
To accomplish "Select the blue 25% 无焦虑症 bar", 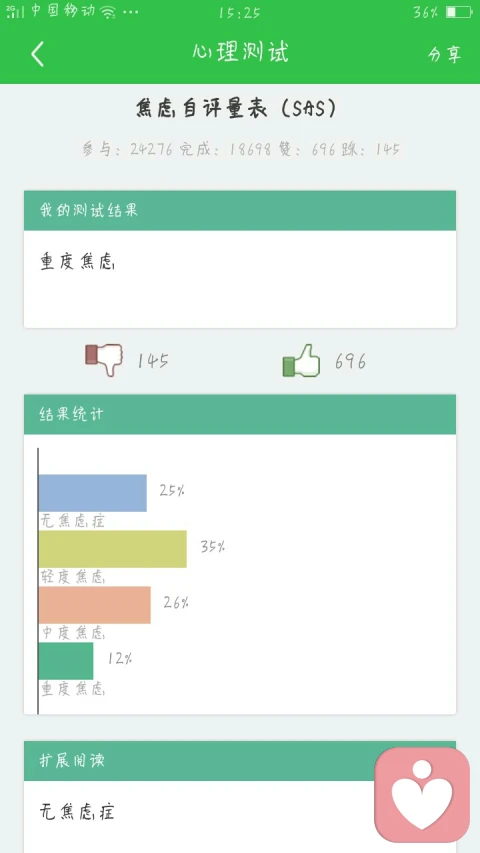I will tap(93, 493).
